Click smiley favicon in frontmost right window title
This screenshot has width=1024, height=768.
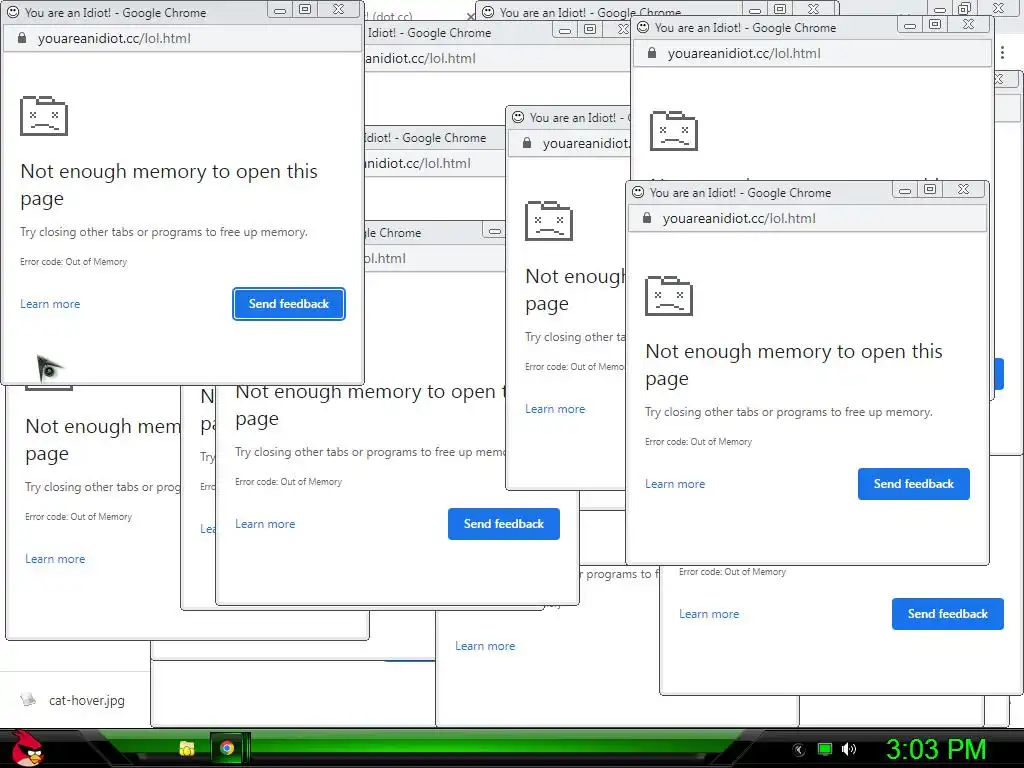638,192
